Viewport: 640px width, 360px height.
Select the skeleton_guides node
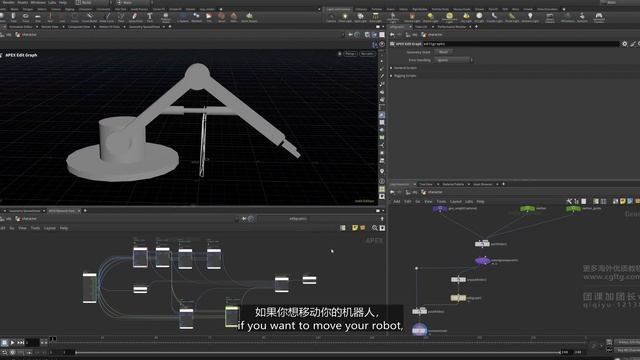(573, 209)
